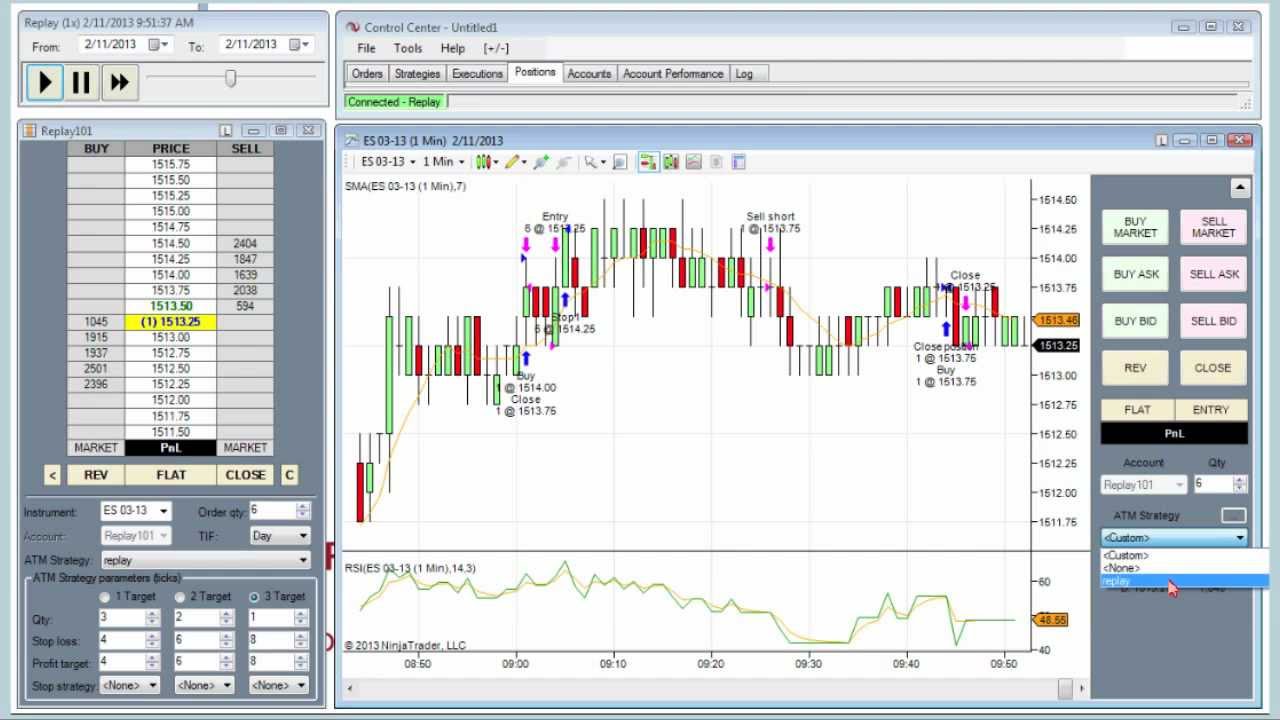Open the To date calendar dropdown

(x=299, y=44)
